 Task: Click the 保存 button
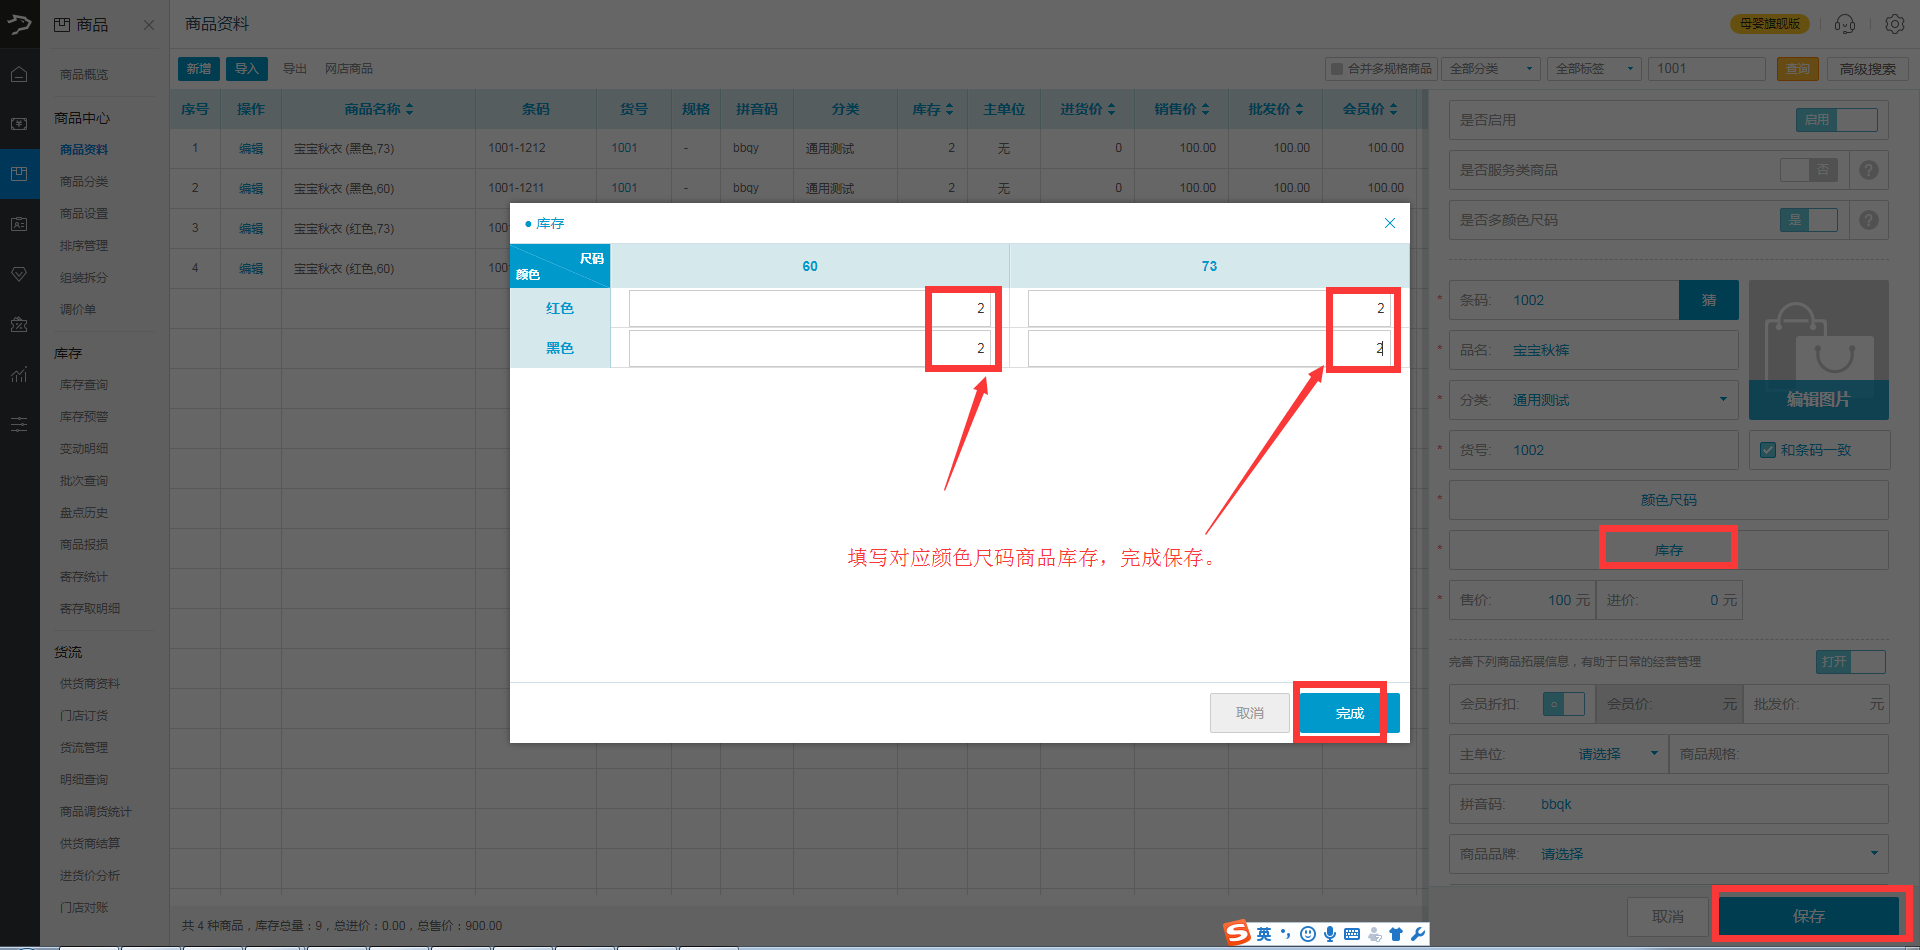[x=1808, y=916]
